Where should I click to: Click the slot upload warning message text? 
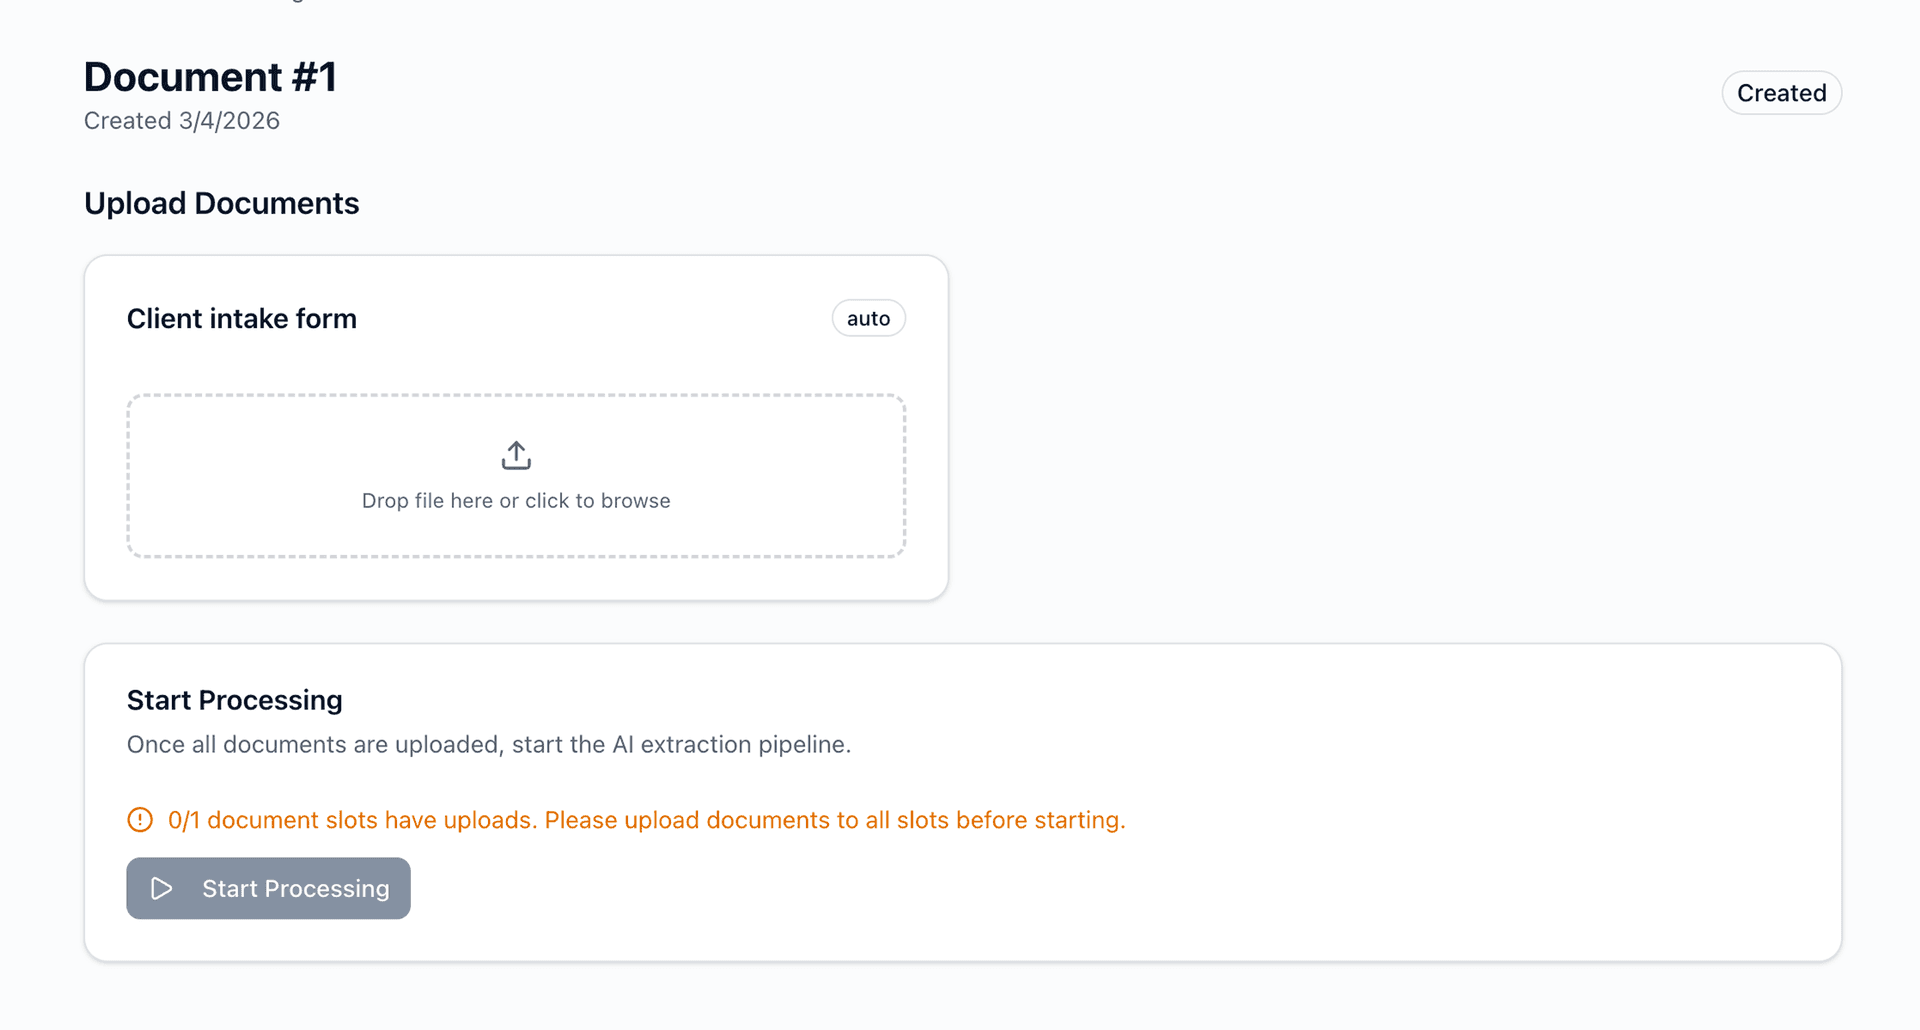(647, 819)
